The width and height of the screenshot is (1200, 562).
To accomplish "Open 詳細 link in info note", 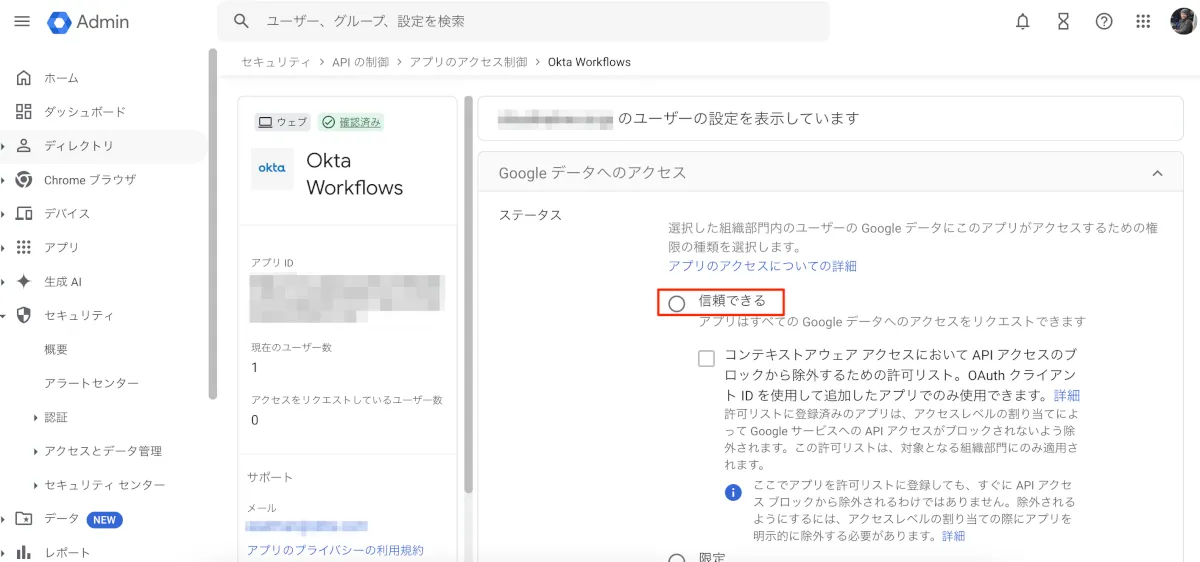I will (x=953, y=536).
